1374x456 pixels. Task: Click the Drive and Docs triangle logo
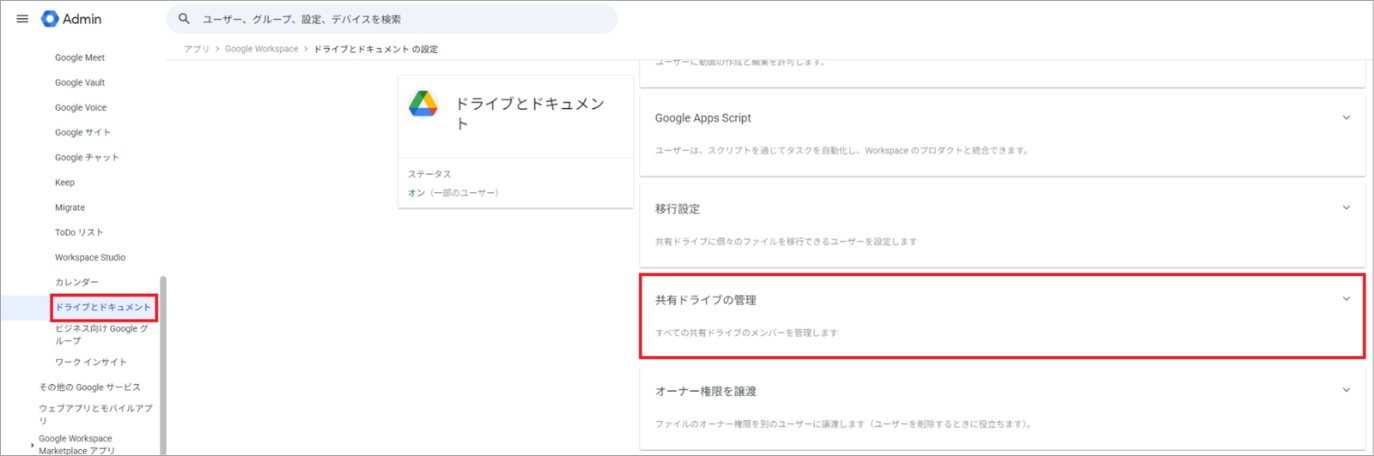pyautogui.click(x=423, y=103)
